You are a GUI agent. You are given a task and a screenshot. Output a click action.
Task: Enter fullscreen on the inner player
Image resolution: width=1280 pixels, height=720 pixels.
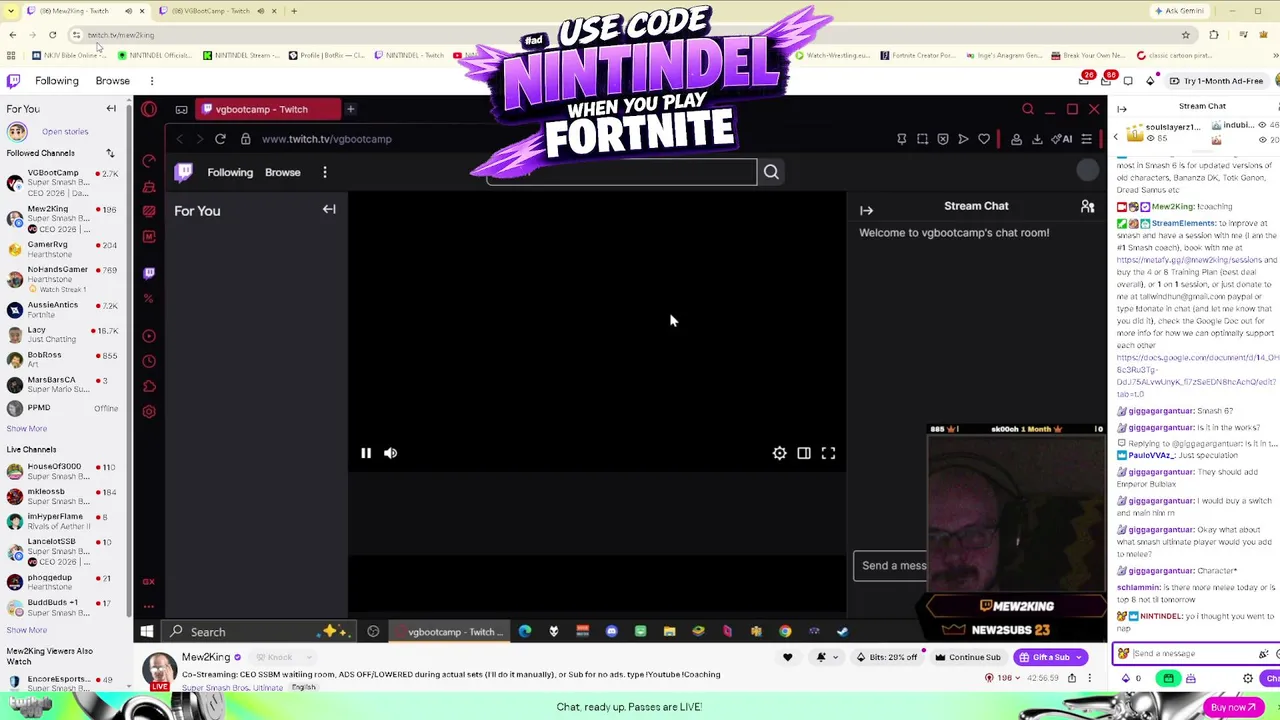(x=828, y=453)
